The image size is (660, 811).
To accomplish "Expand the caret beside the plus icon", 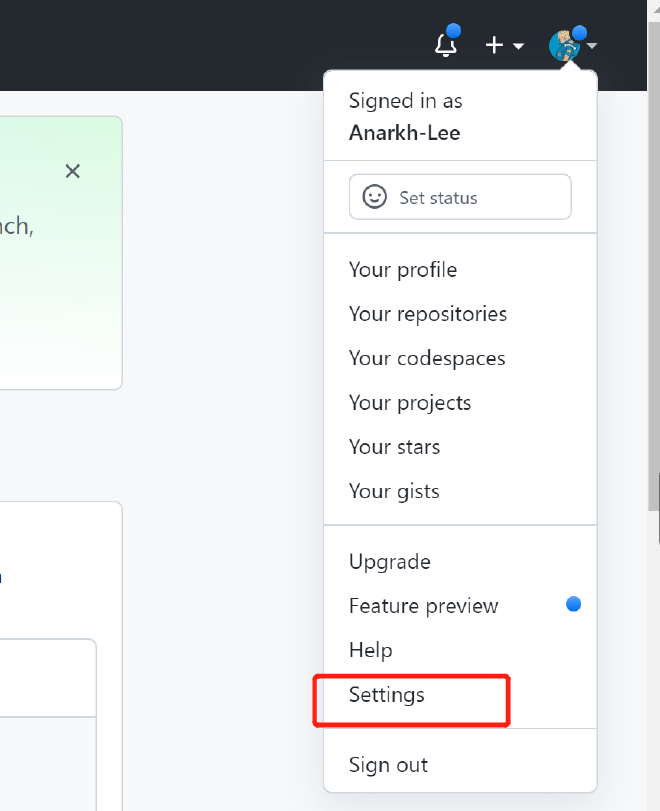I will [518, 46].
